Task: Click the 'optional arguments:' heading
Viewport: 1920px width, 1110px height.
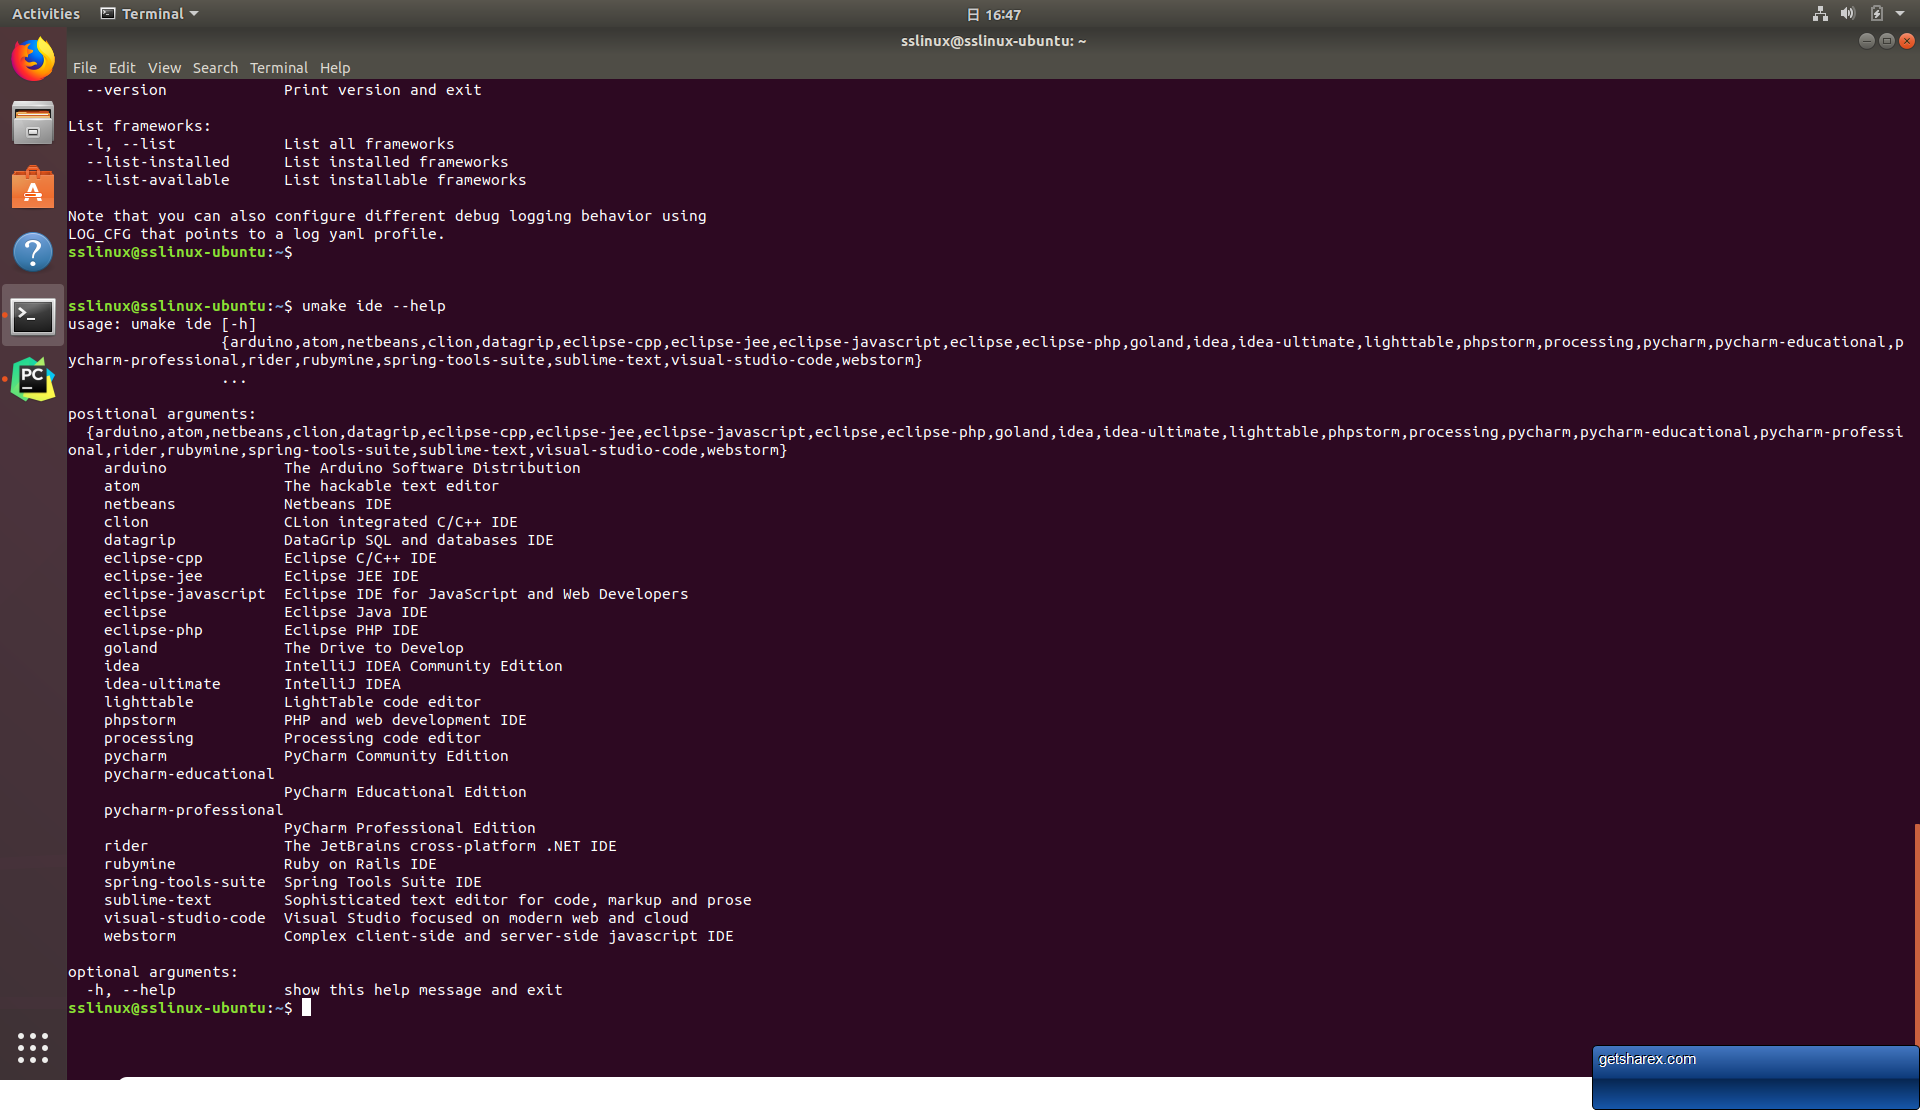Action: pyautogui.click(x=153, y=972)
